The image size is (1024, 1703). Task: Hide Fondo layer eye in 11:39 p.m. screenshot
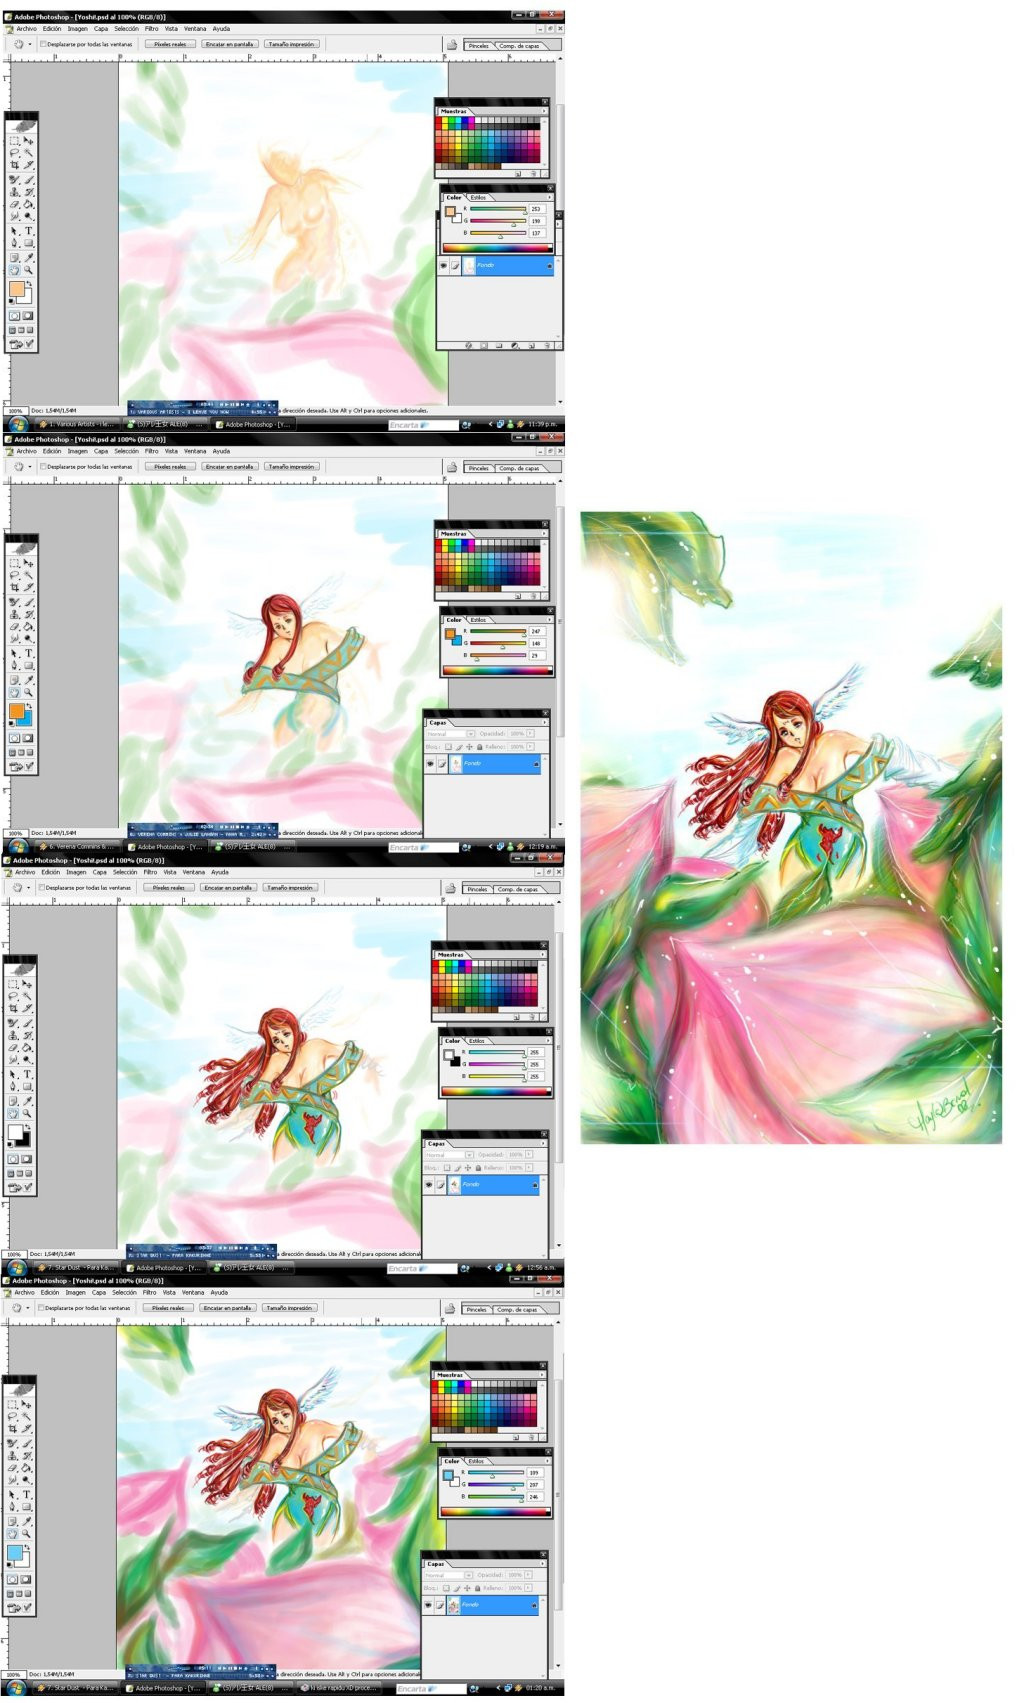pyautogui.click(x=444, y=265)
